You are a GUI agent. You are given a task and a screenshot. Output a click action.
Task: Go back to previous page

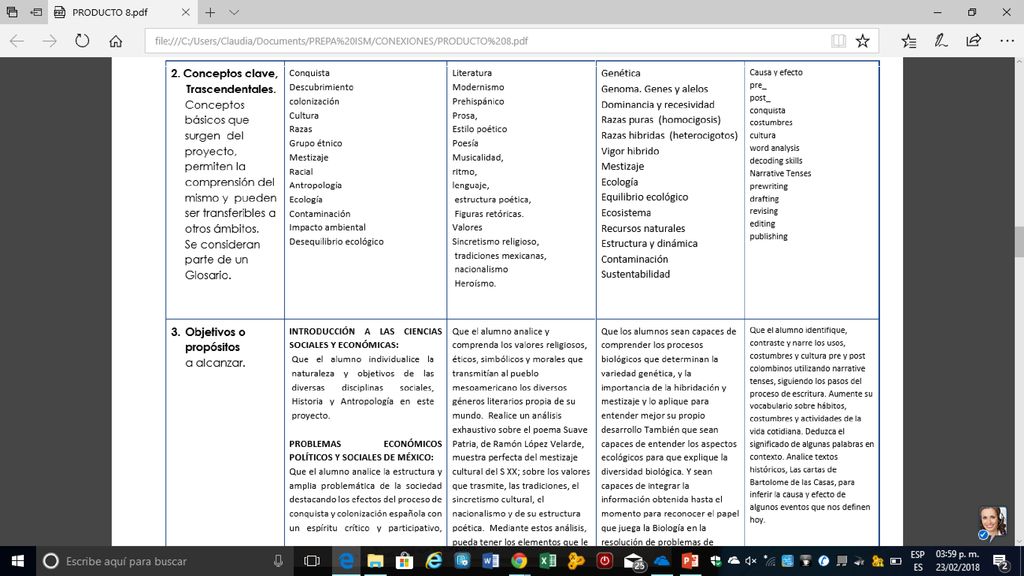17,40
